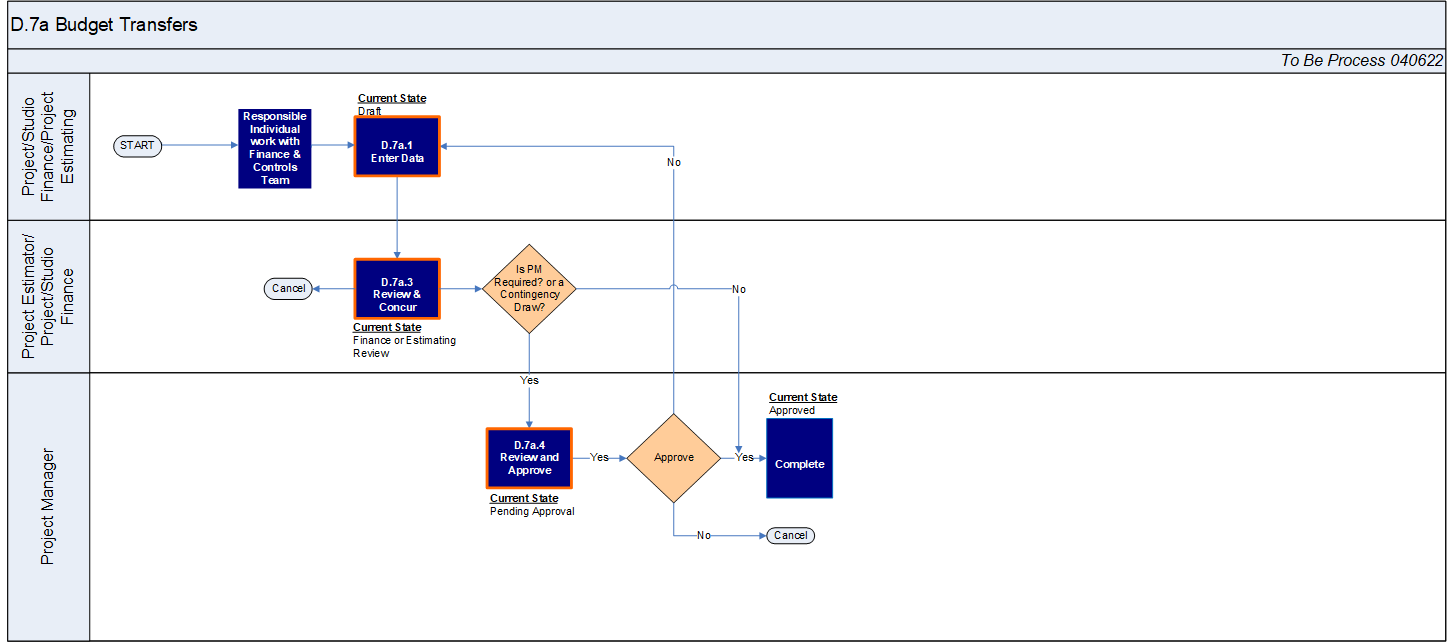Click the D.7a.1 Enter Data box

click(397, 147)
